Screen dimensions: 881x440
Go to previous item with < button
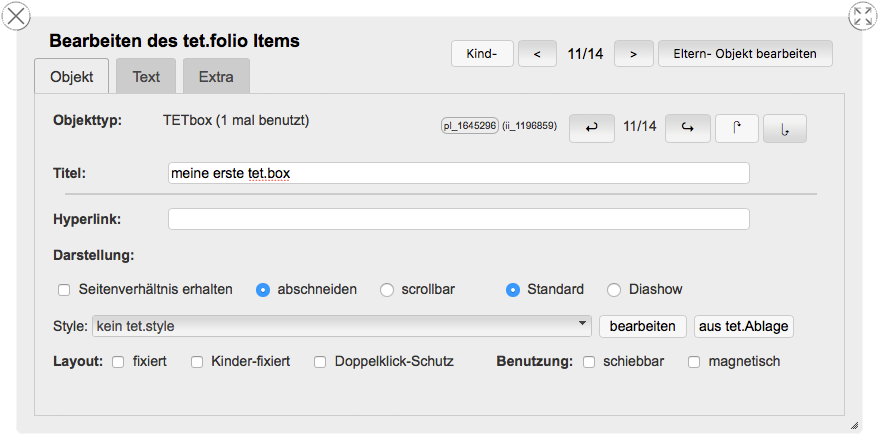click(537, 54)
